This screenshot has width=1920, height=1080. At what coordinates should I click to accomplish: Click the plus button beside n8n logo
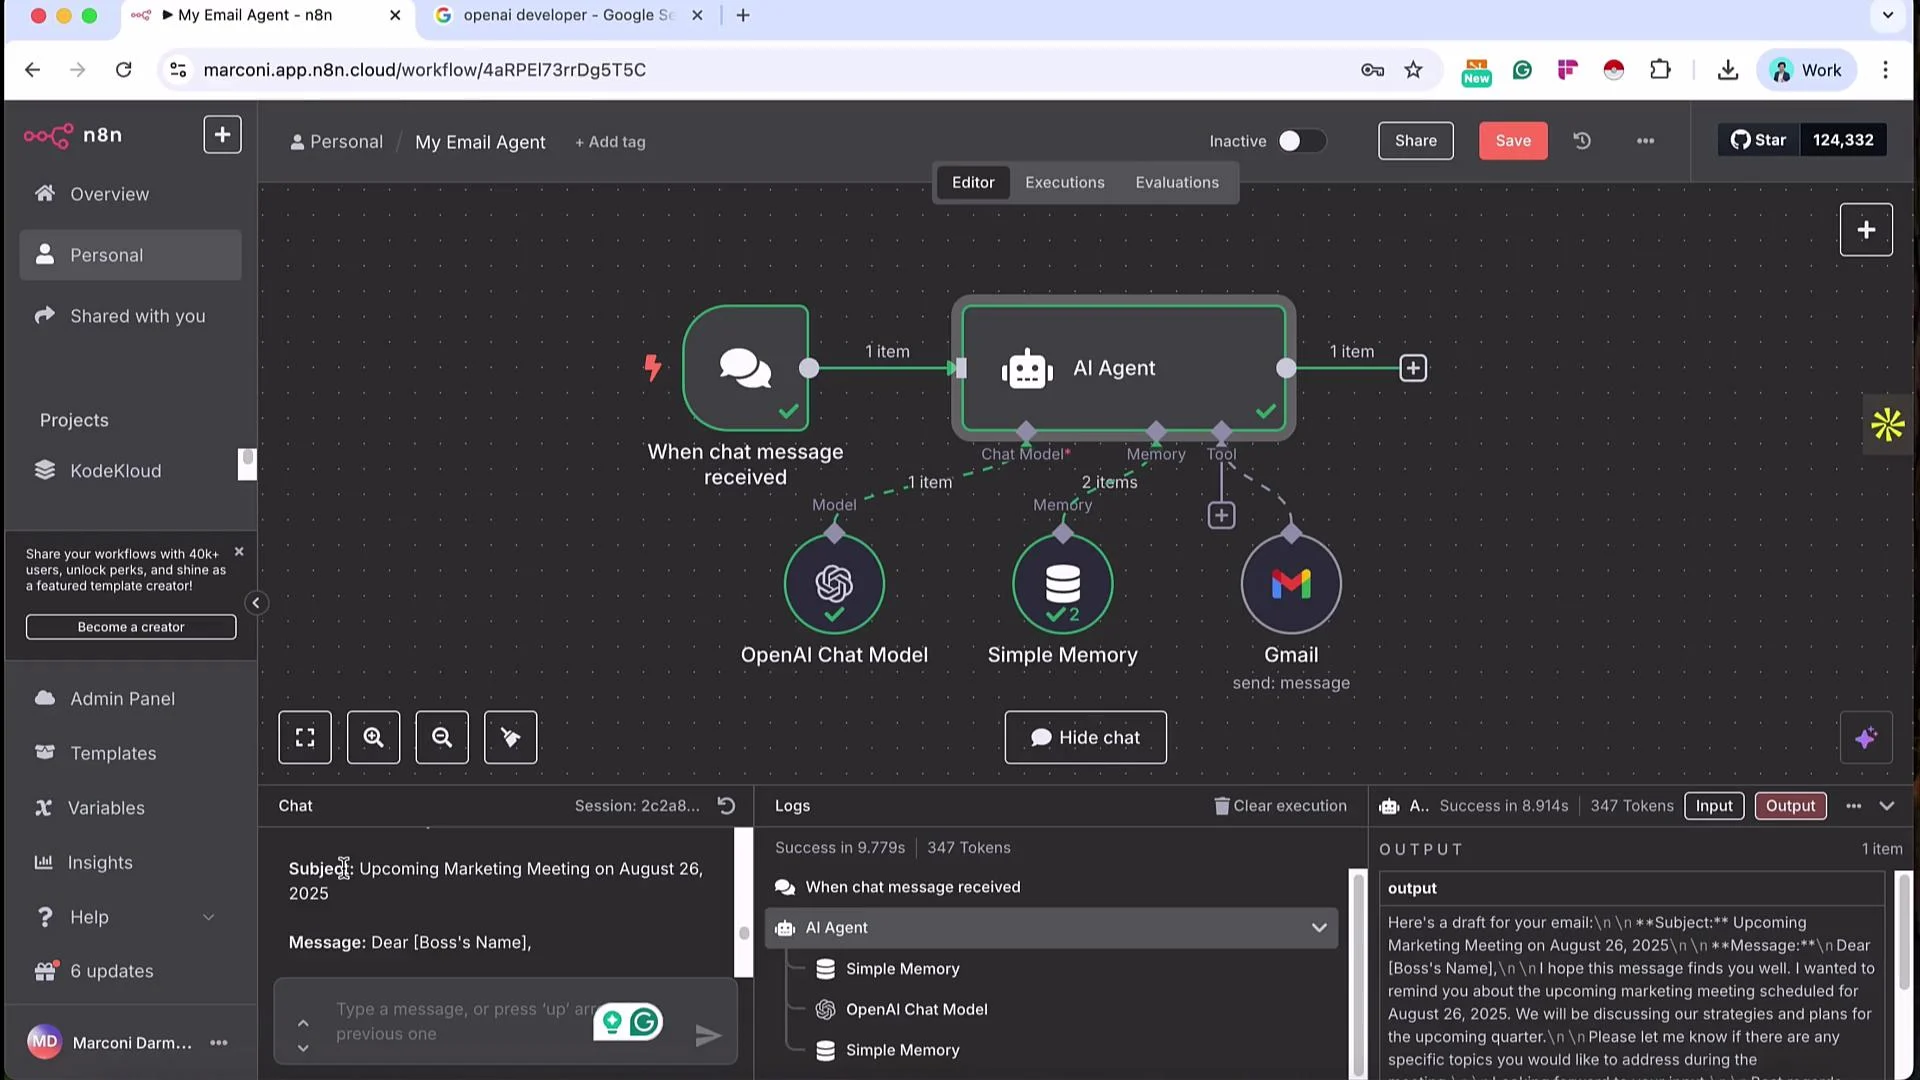pyautogui.click(x=222, y=135)
